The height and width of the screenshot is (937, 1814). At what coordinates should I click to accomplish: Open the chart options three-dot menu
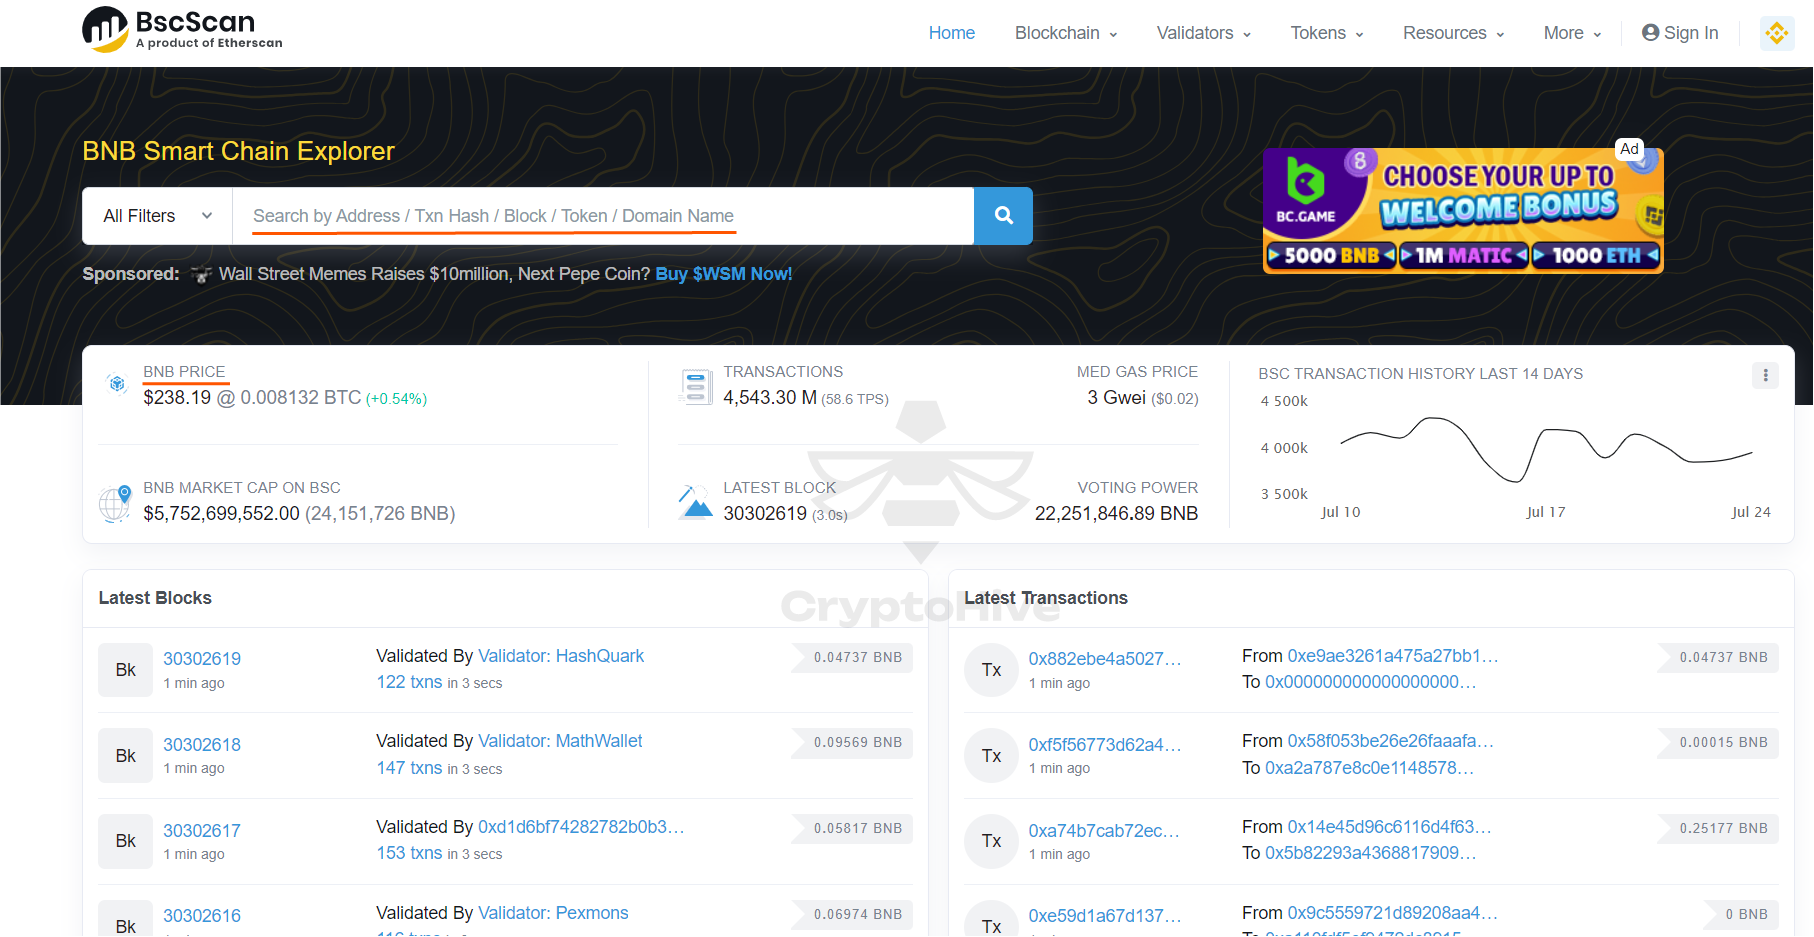(x=1764, y=375)
